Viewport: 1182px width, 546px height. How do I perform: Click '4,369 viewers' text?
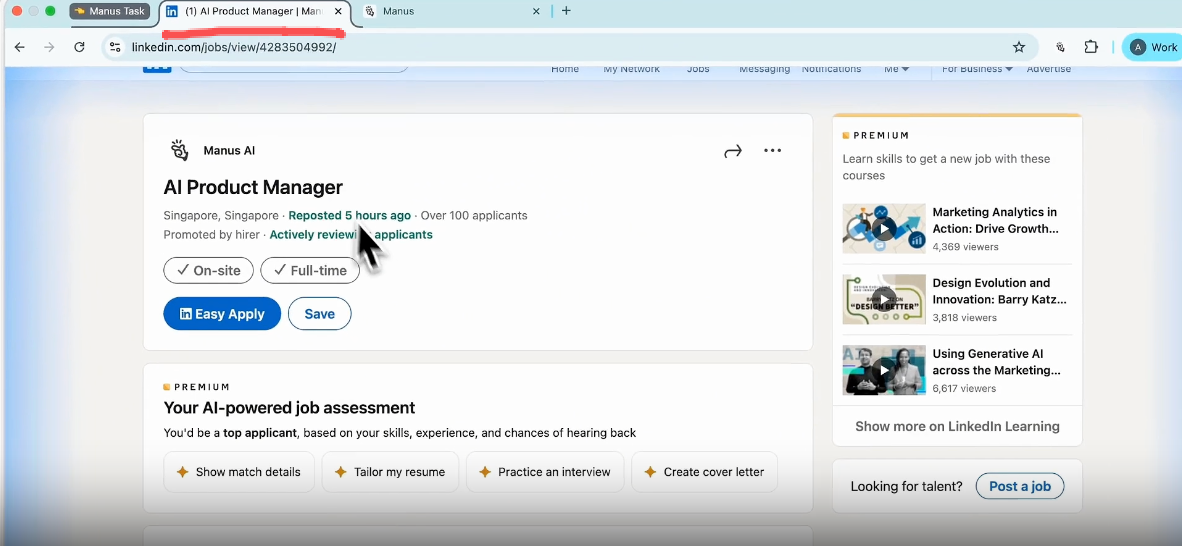(x=966, y=247)
